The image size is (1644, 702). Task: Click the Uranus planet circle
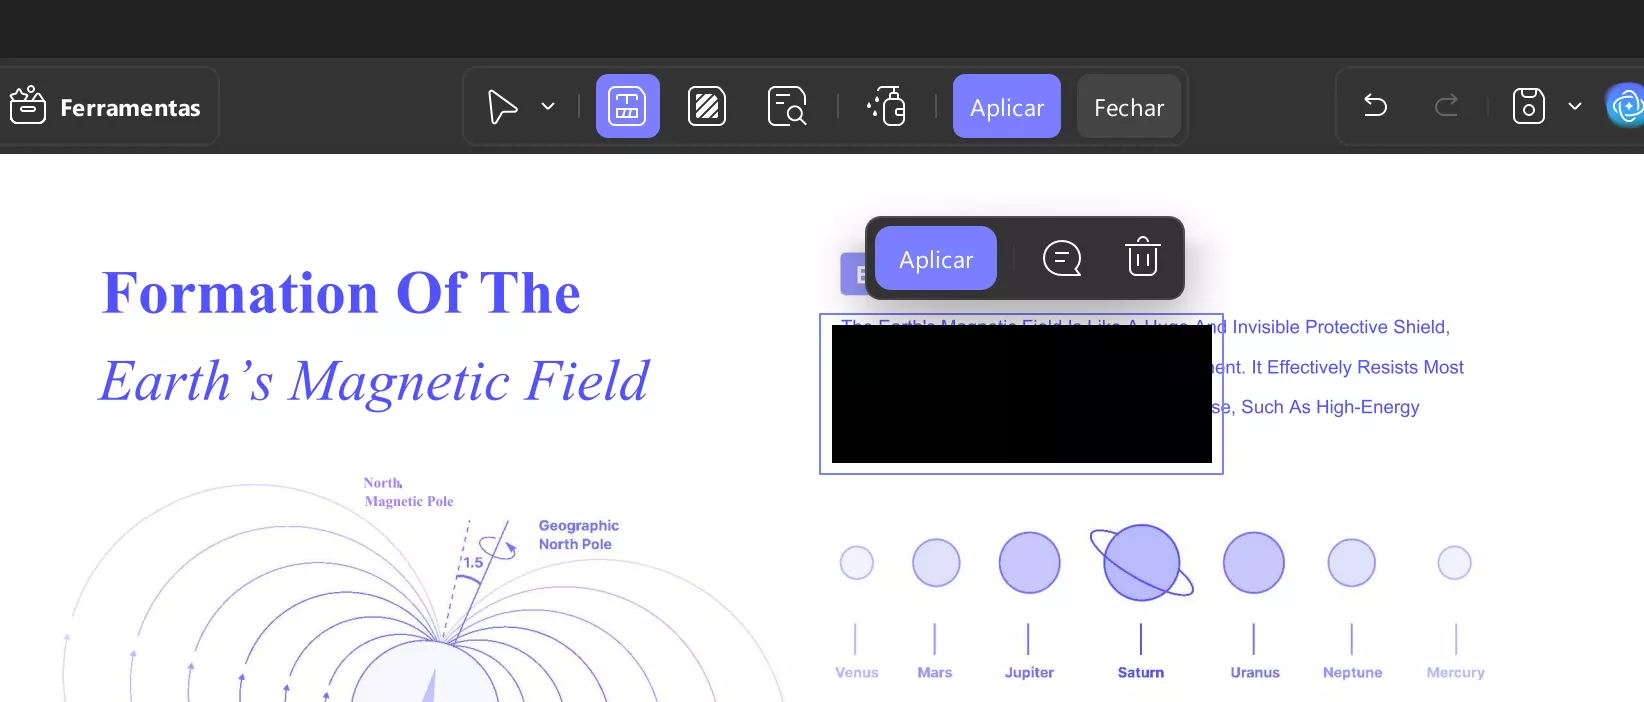(1253, 562)
